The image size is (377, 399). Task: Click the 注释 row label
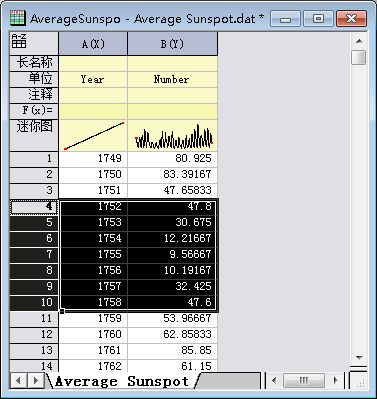34,95
